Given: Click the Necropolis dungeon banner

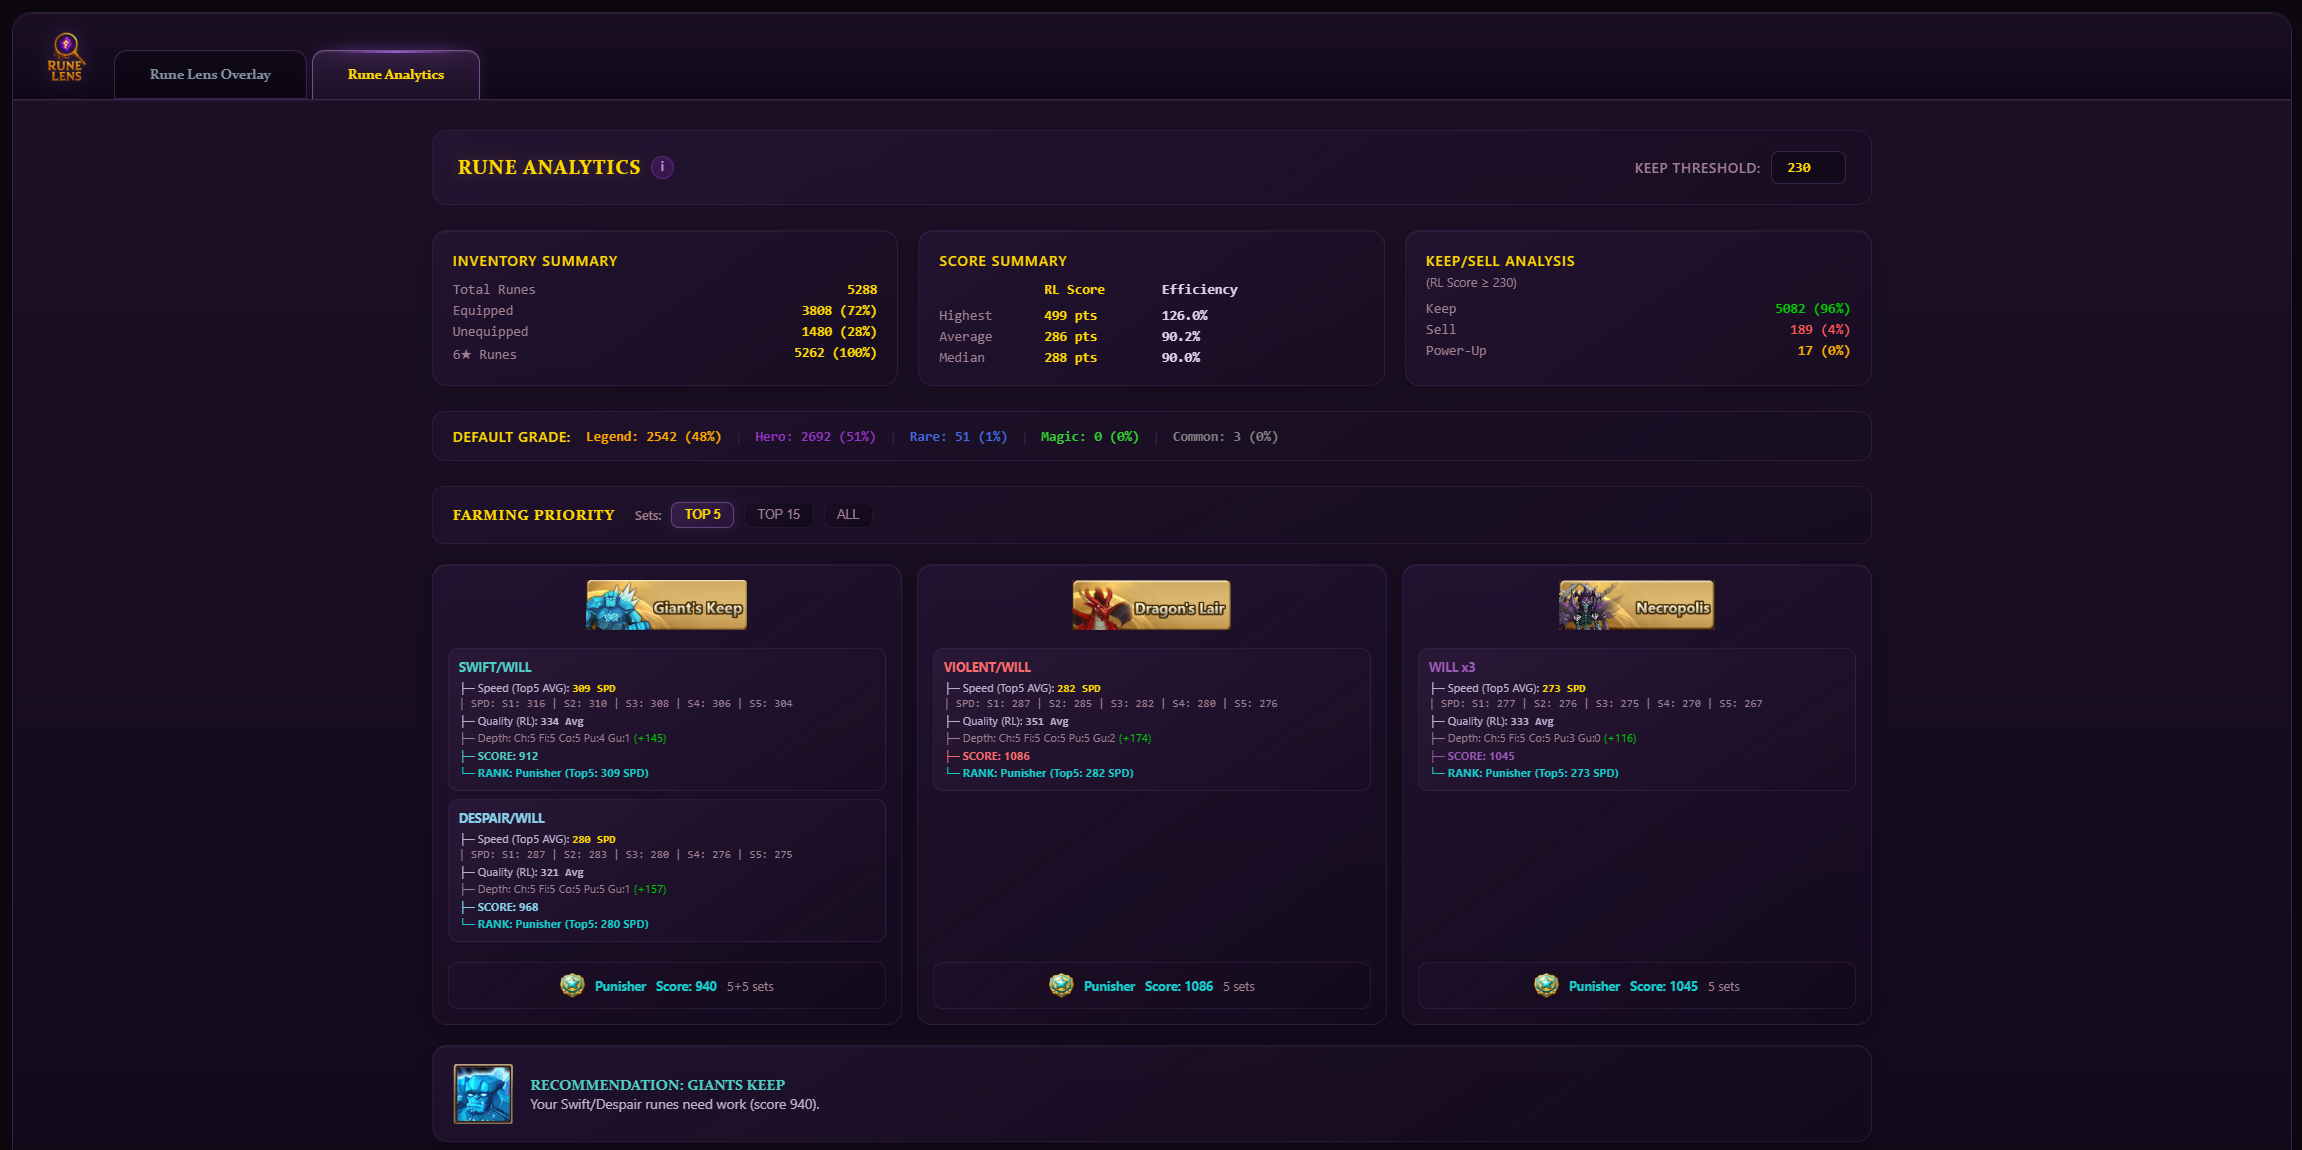Looking at the screenshot, I should [1636, 604].
